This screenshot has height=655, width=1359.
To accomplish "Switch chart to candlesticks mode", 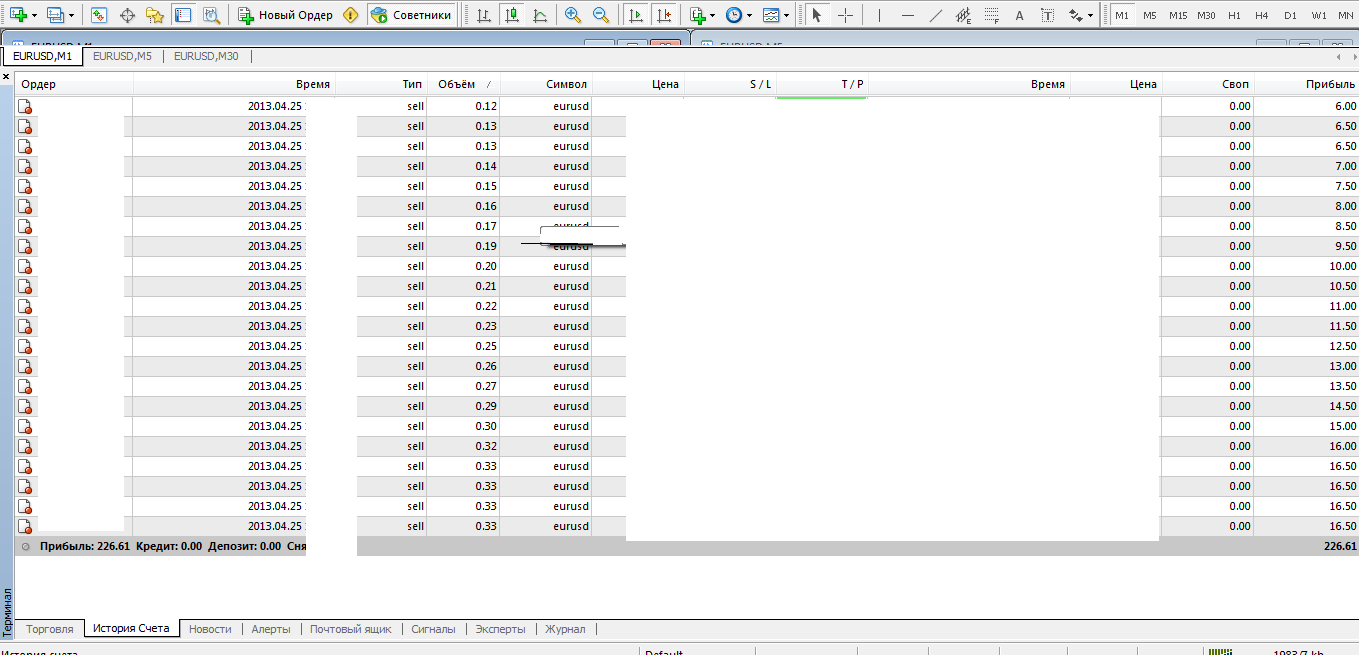I will point(512,15).
